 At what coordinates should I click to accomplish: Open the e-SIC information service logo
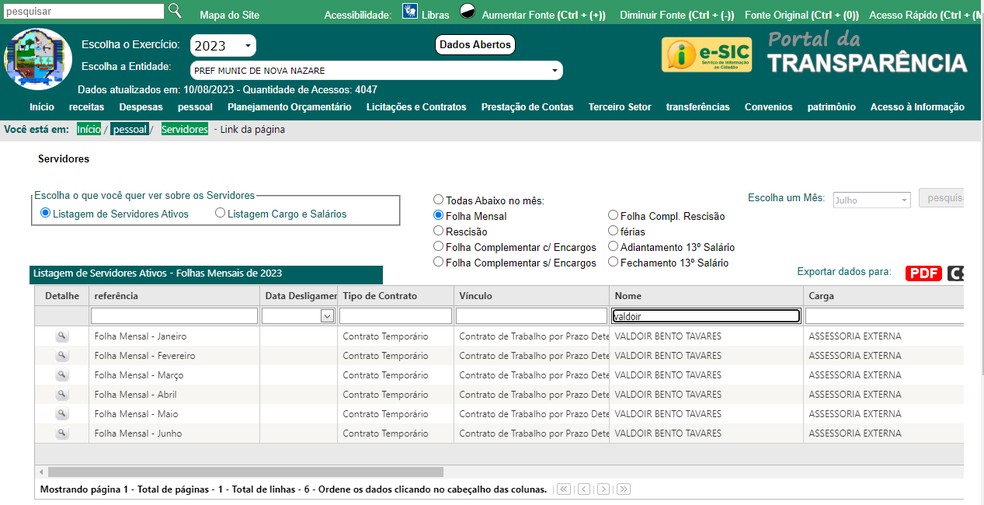click(x=707, y=55)
